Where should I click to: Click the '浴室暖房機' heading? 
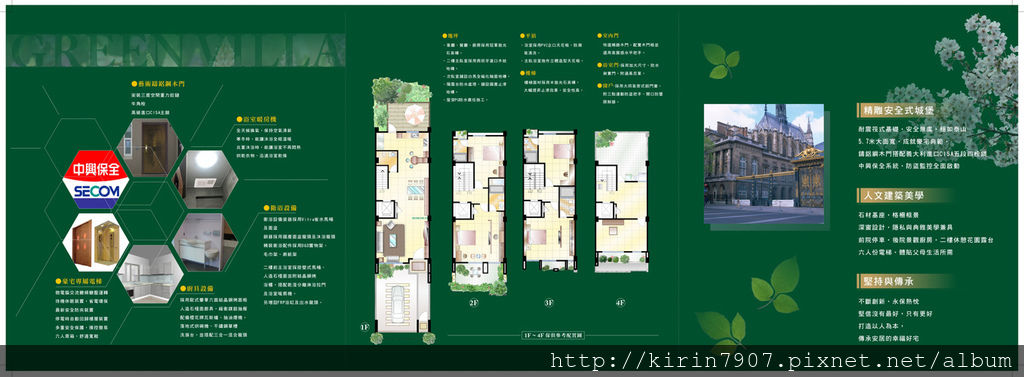(257, 120)
